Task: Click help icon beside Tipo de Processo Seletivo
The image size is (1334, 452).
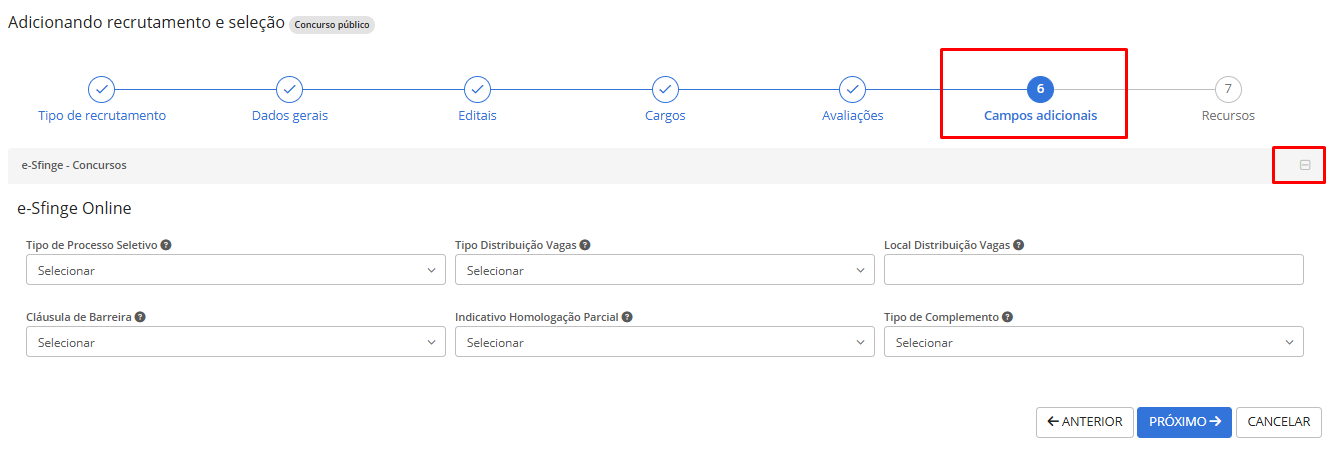Action: click(166, 245)
